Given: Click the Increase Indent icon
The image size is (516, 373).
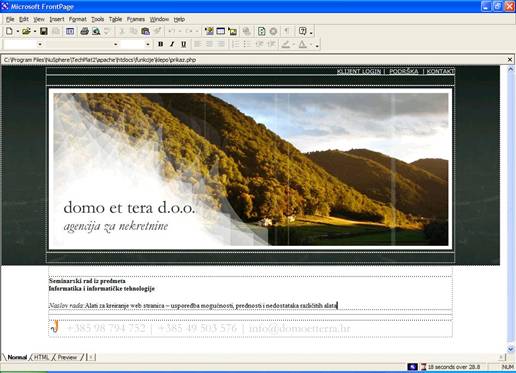Looking at the screenshot, I should [271, 44].
